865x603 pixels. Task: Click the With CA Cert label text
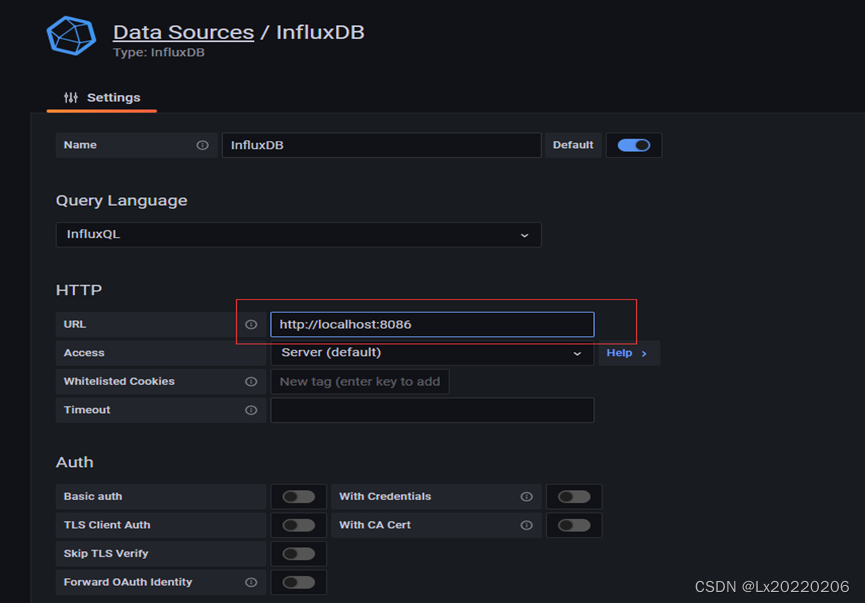(375, 525)
